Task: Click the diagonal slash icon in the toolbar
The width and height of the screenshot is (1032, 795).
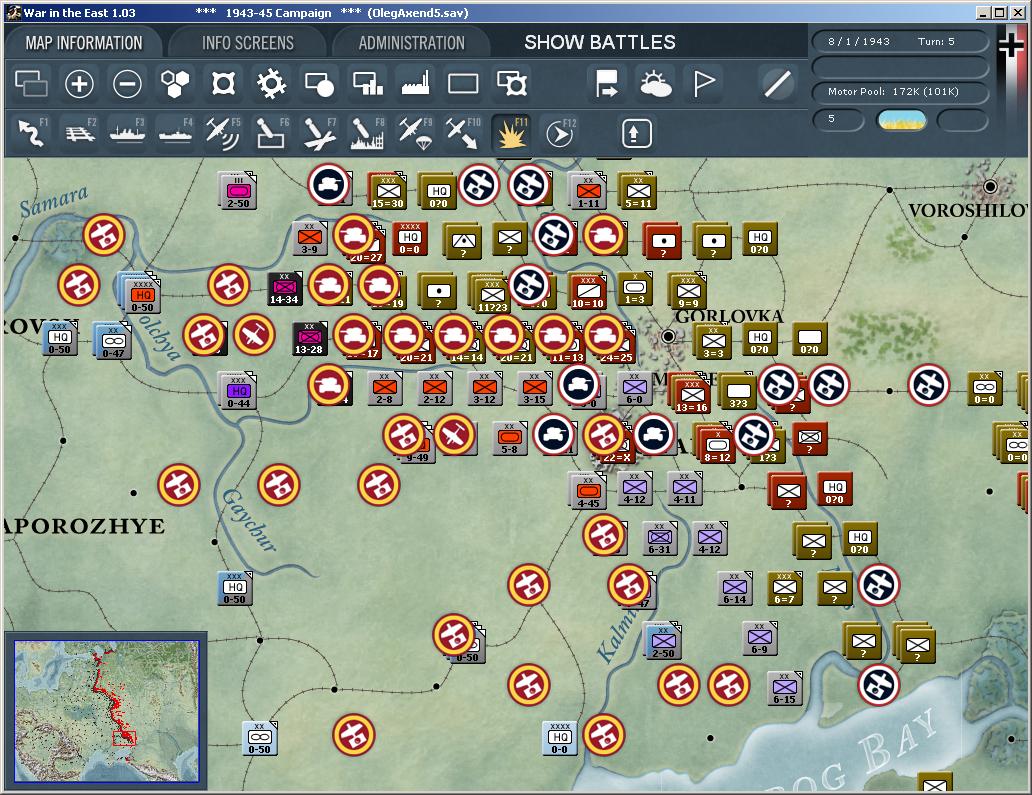Action: click(x=777, y=84)
